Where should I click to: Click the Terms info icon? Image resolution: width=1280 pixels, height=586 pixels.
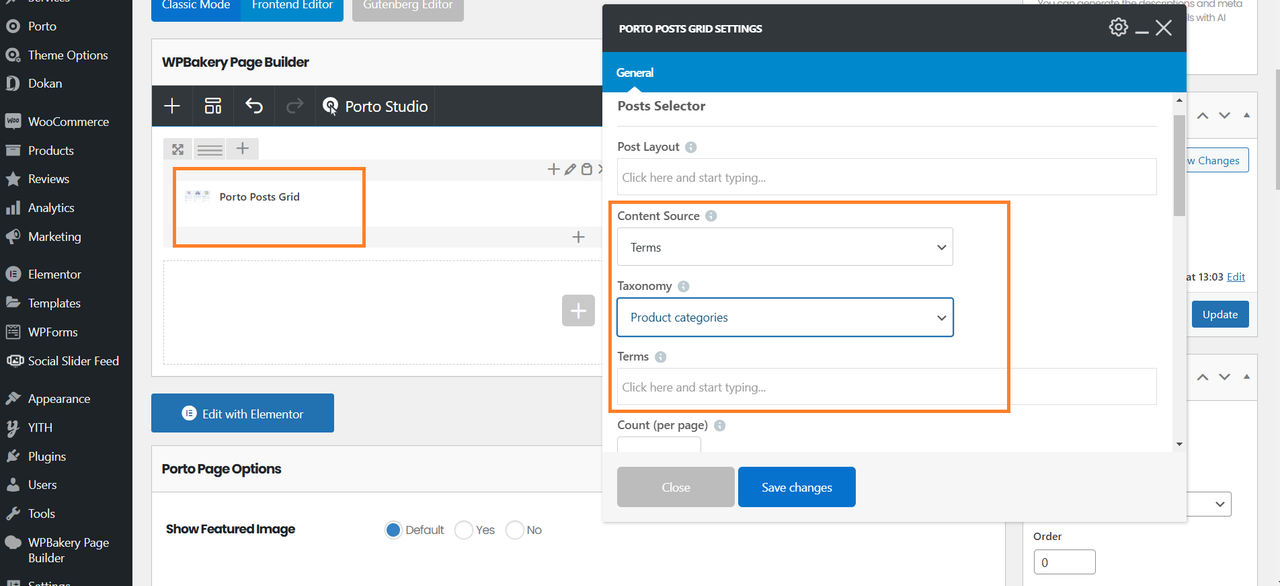(660, 357)
